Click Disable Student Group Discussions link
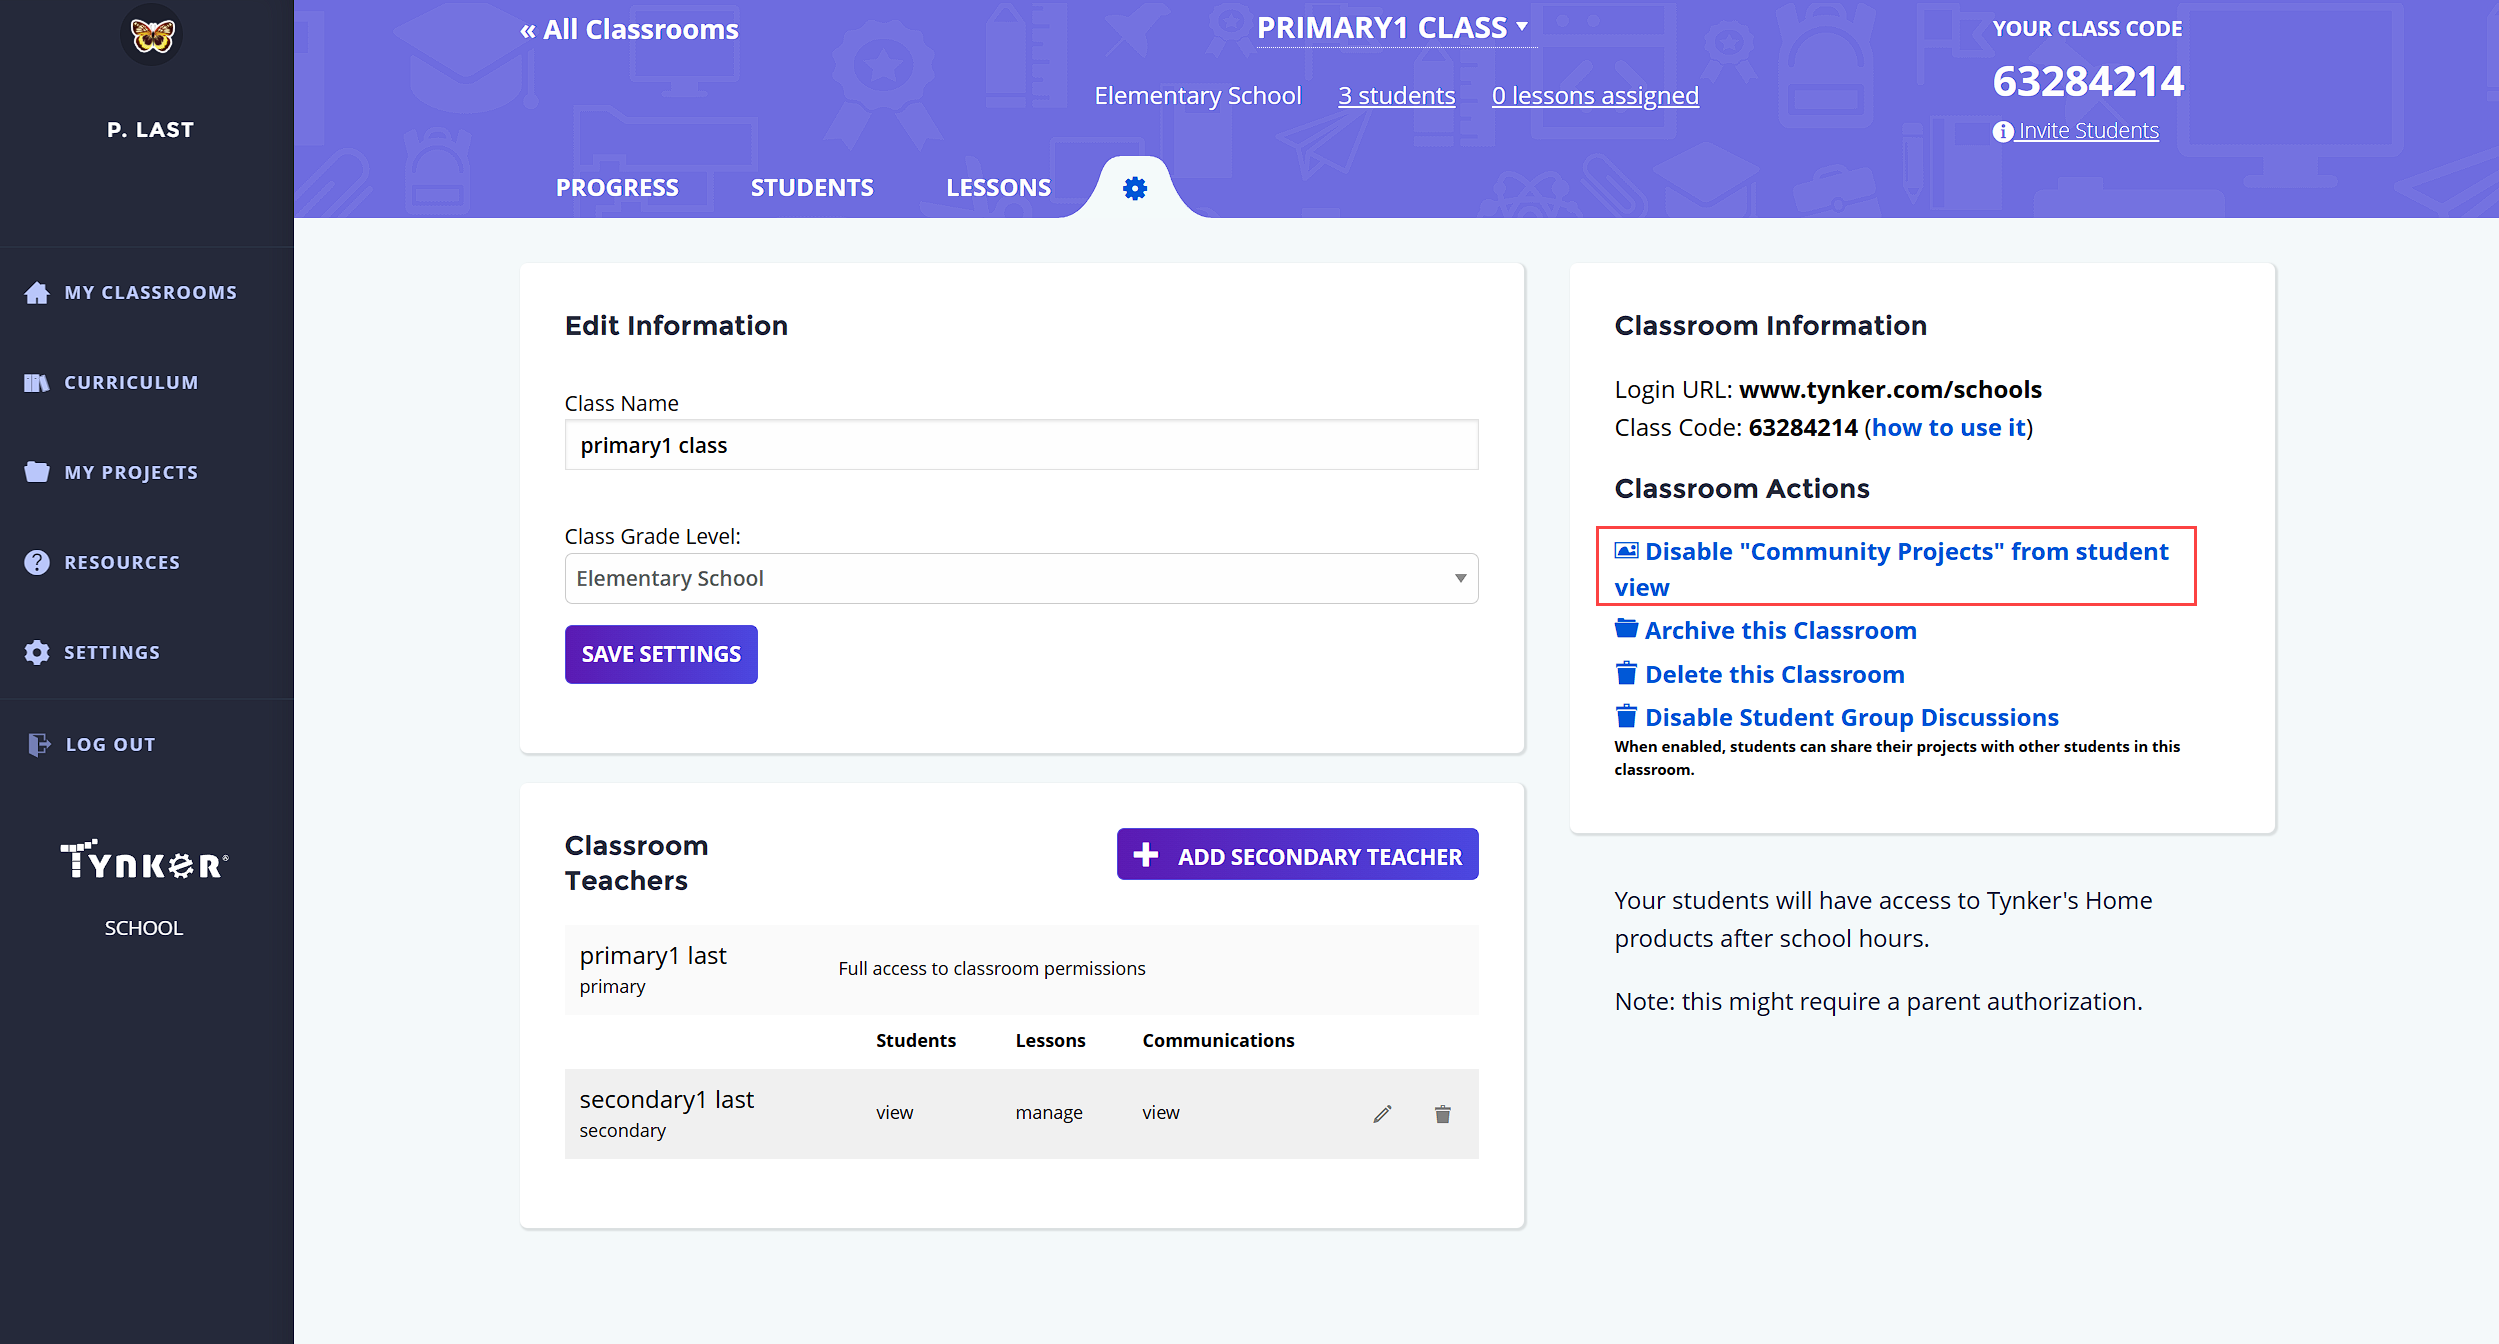The width and height of the screenshot is (2499, 1344). (1851, 717)
